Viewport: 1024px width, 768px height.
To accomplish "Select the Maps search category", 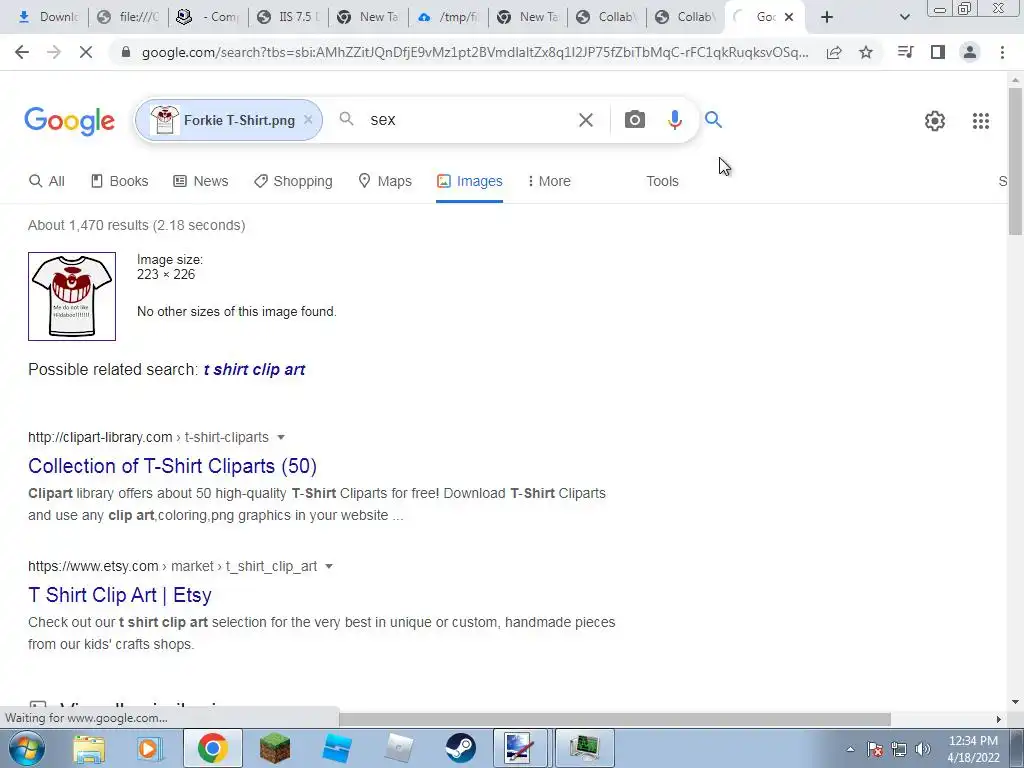I will coord(385,181).
